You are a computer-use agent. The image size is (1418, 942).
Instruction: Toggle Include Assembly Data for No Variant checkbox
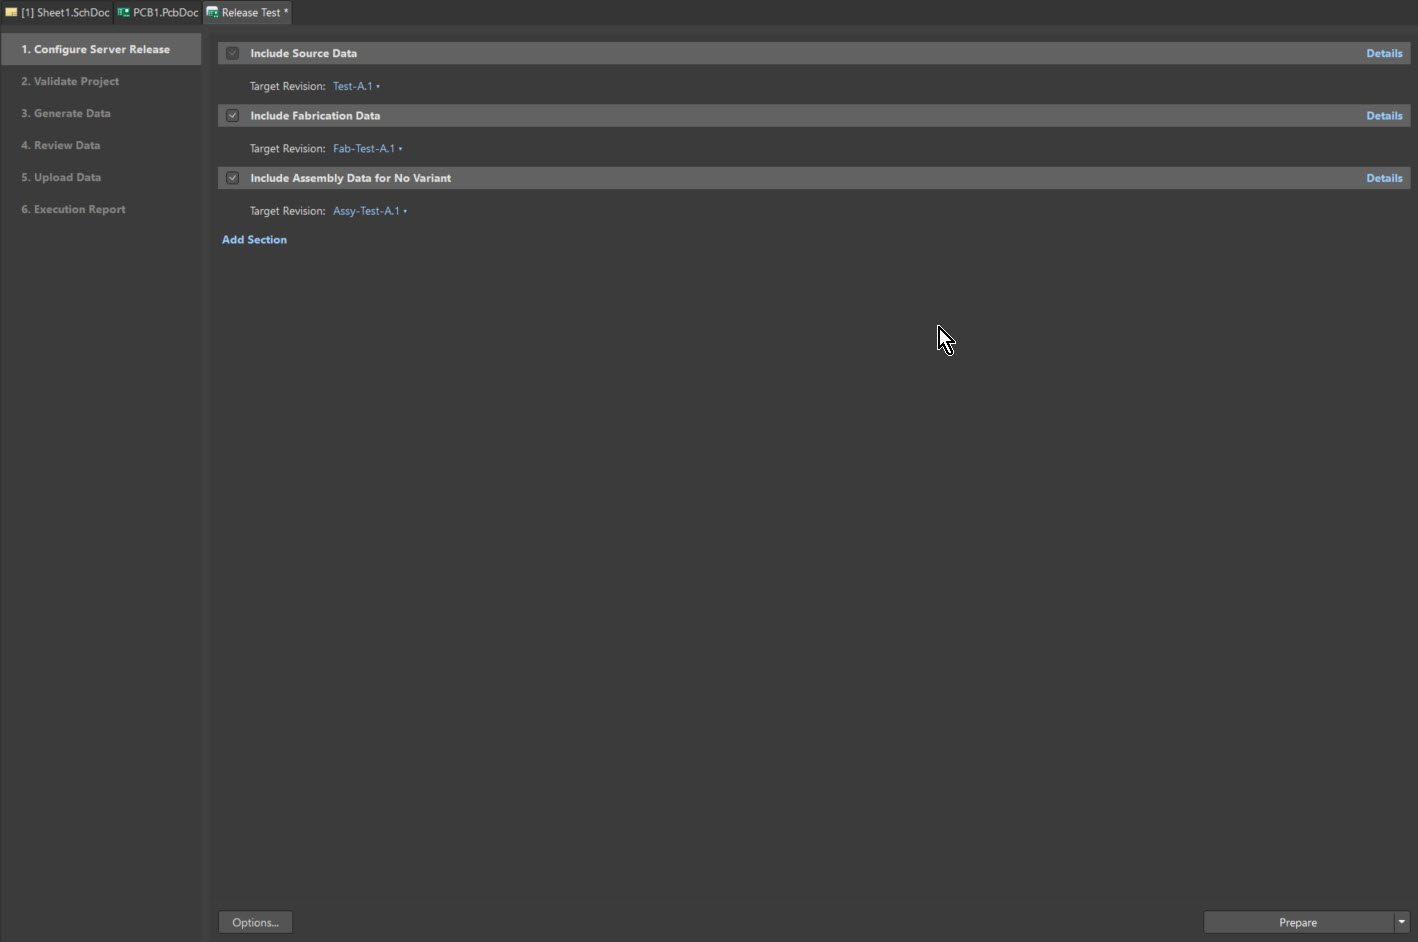232,178
